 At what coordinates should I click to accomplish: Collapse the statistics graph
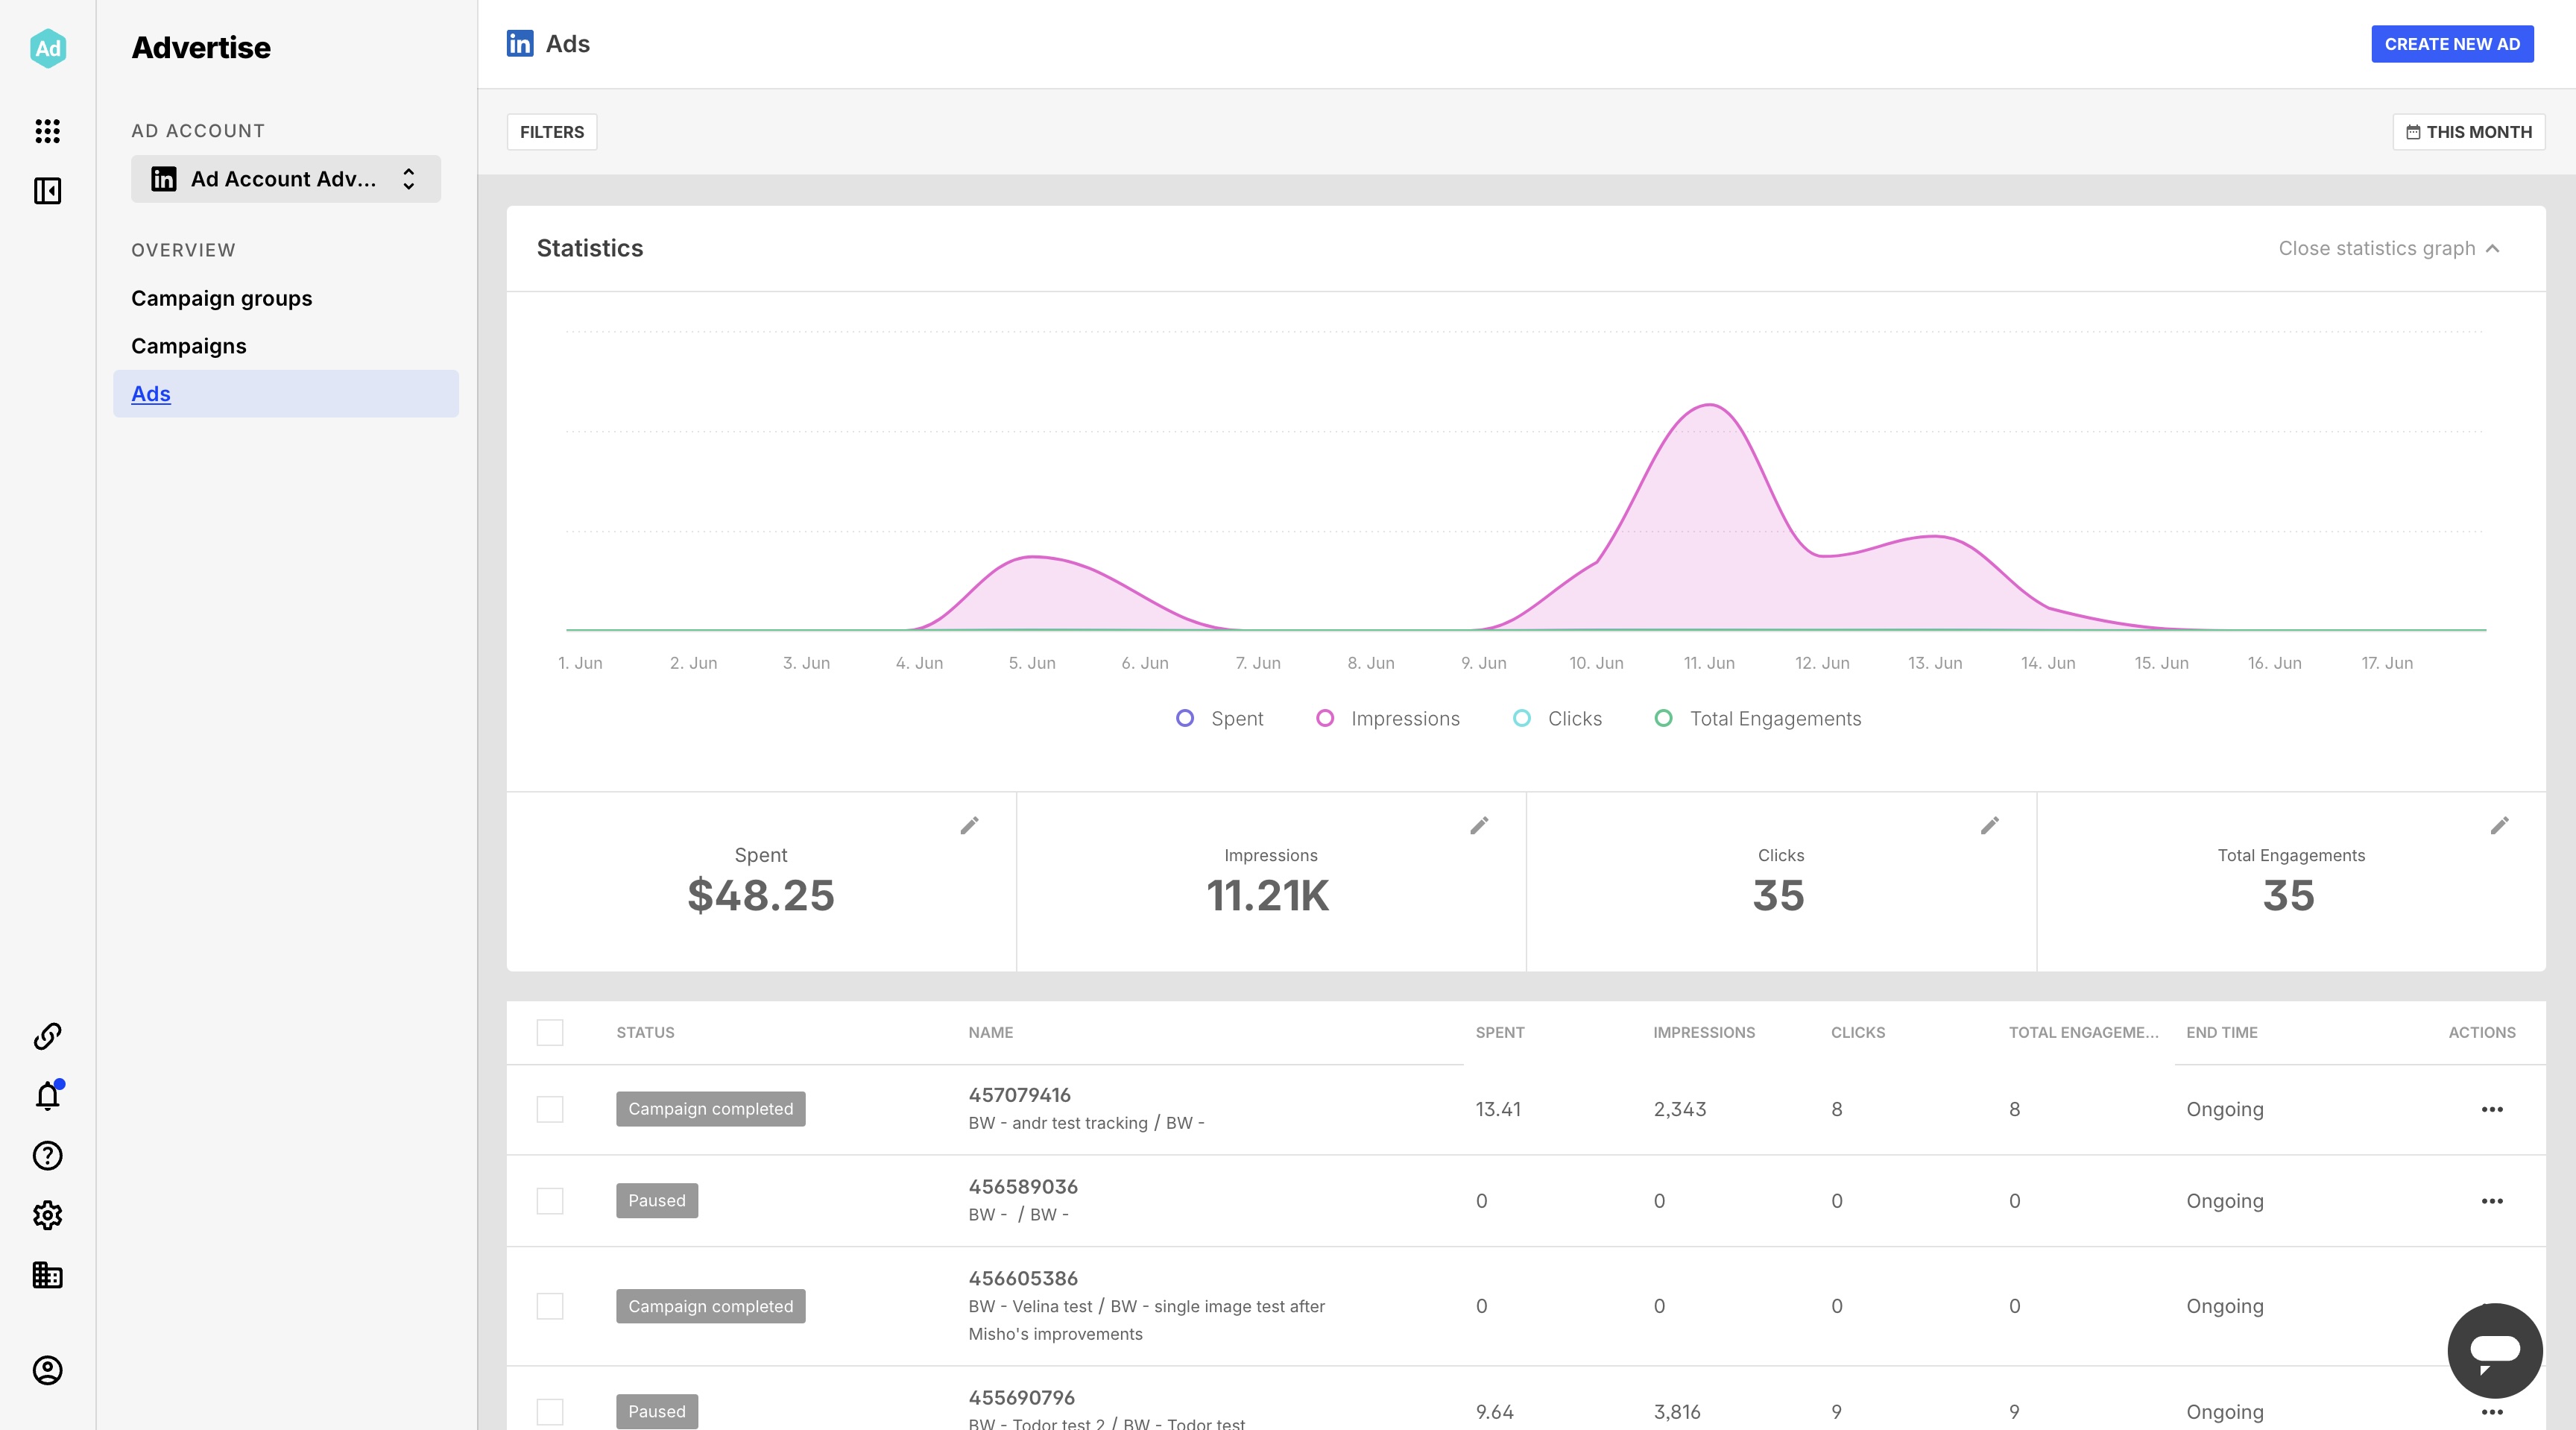coord(2389,248)
